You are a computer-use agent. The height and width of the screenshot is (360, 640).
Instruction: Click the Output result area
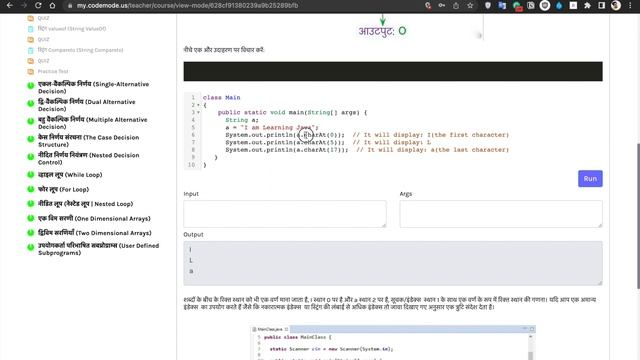point(393,263)
